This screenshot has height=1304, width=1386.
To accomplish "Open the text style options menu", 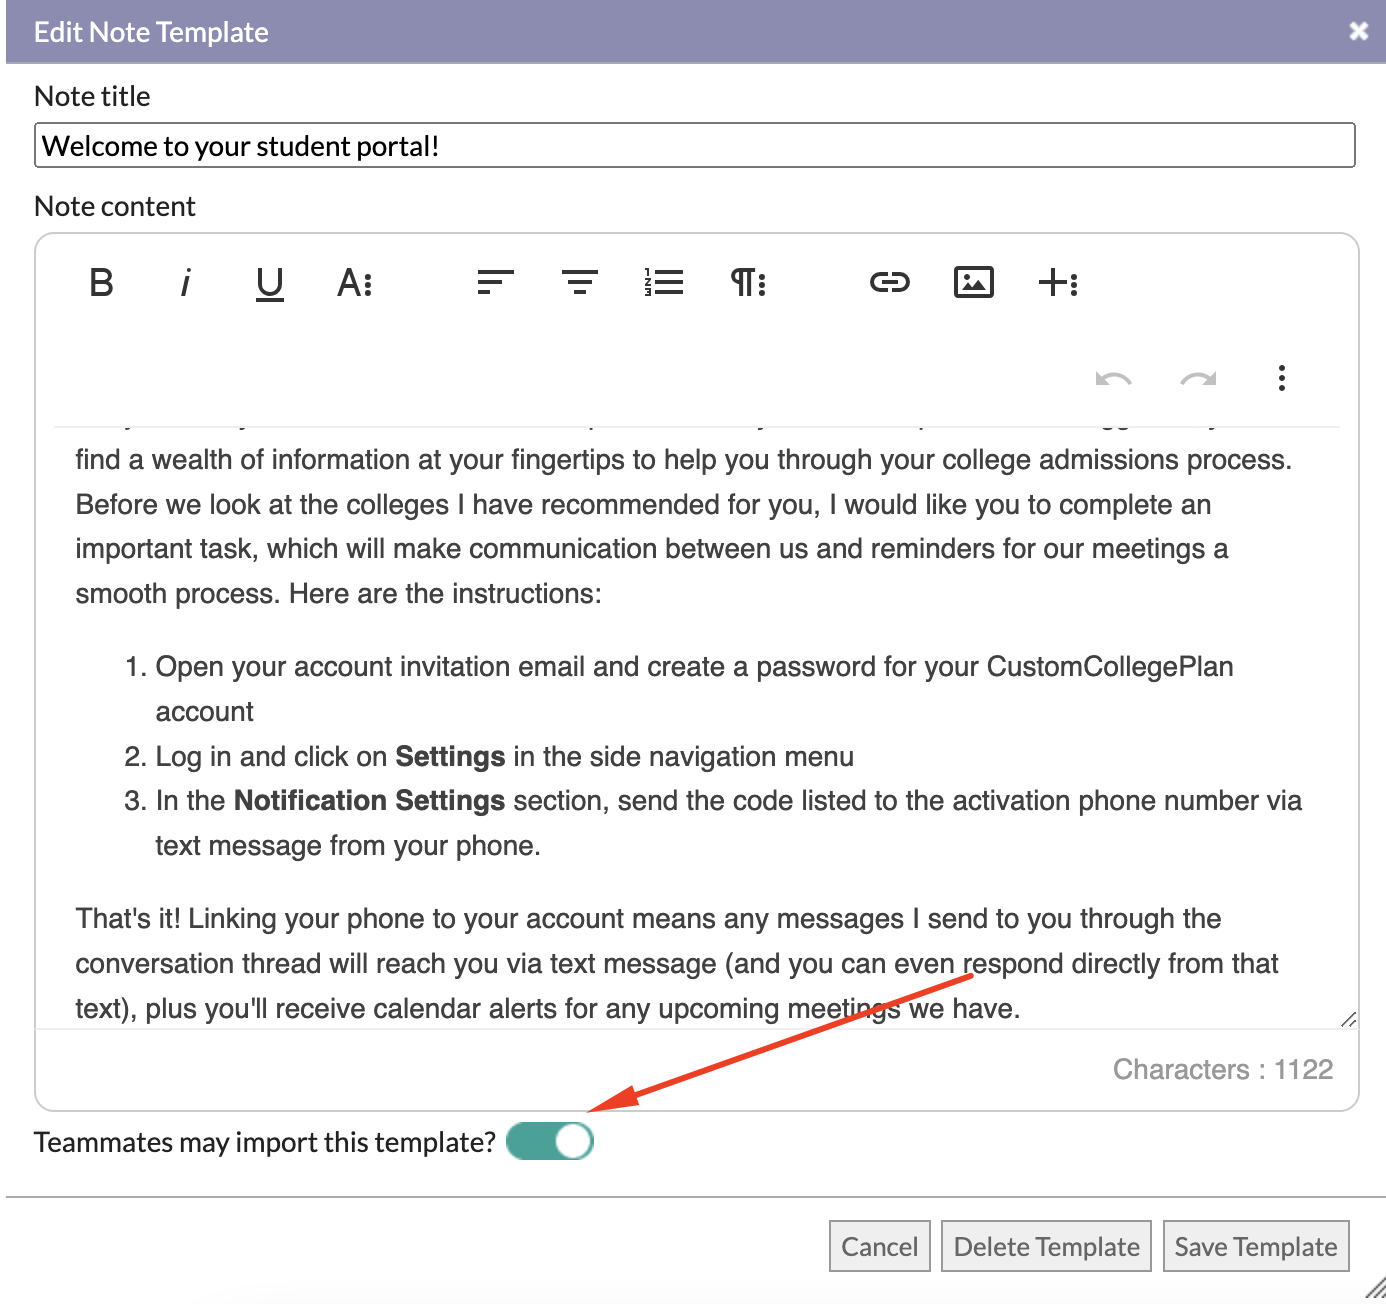I will pos(355,283).
